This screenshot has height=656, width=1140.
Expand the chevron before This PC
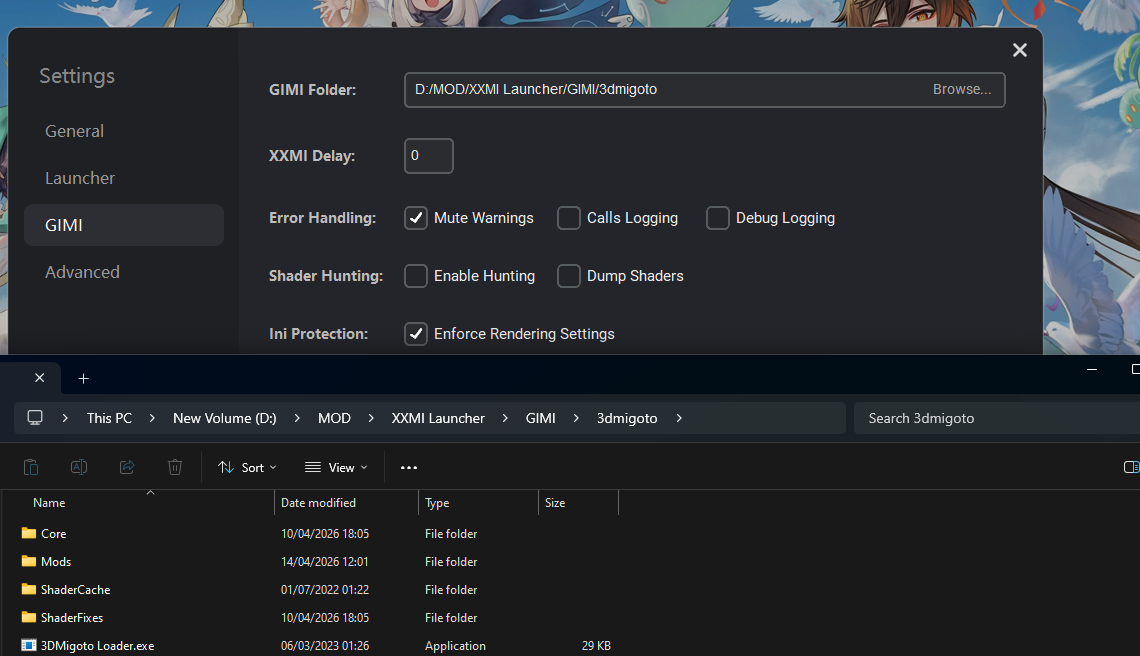click(x=65, y=418)
